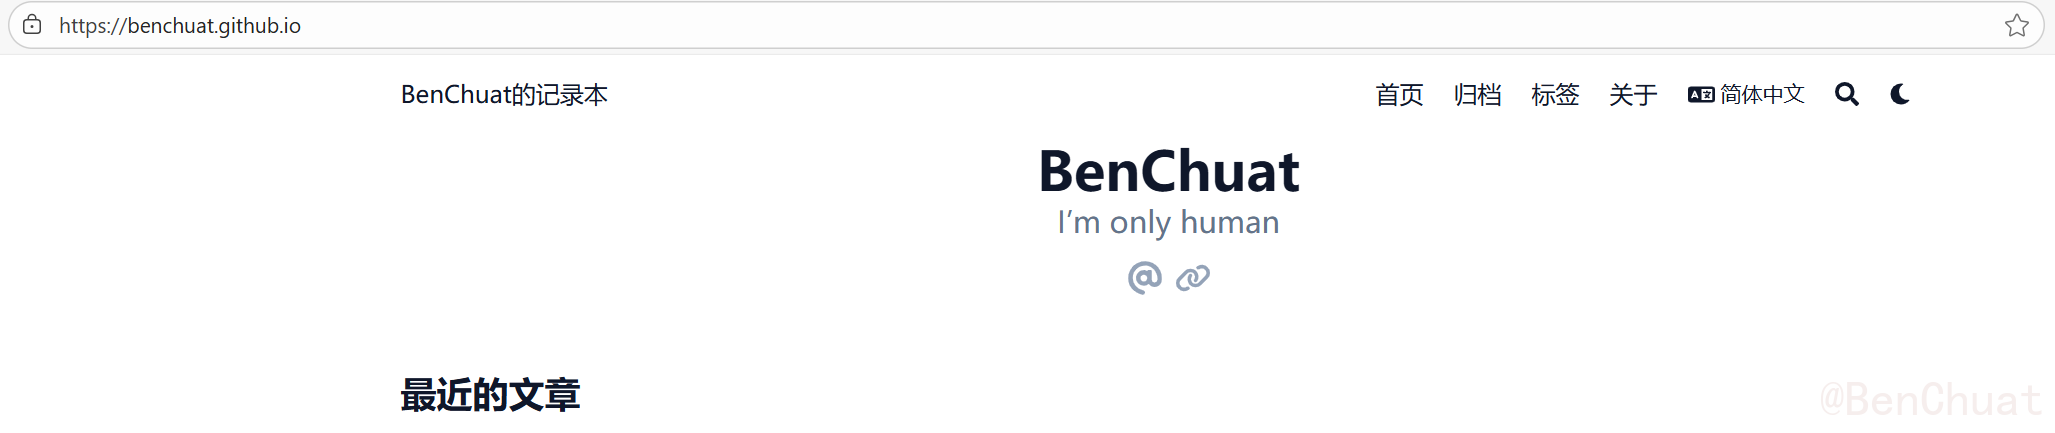Focus the address bar URL field

pos(1000,25)
